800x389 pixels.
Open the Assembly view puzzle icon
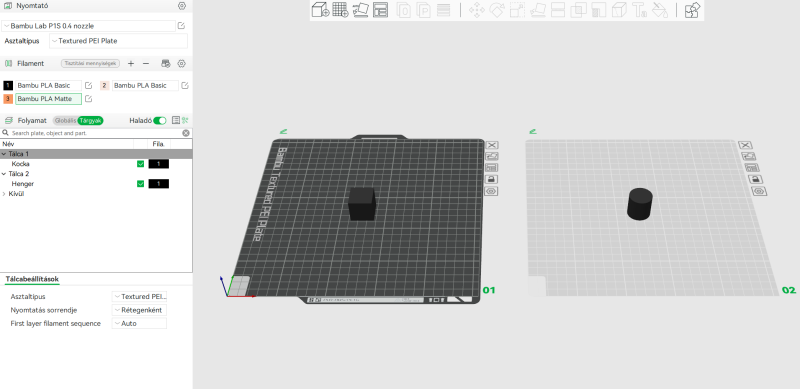[692, 10]
